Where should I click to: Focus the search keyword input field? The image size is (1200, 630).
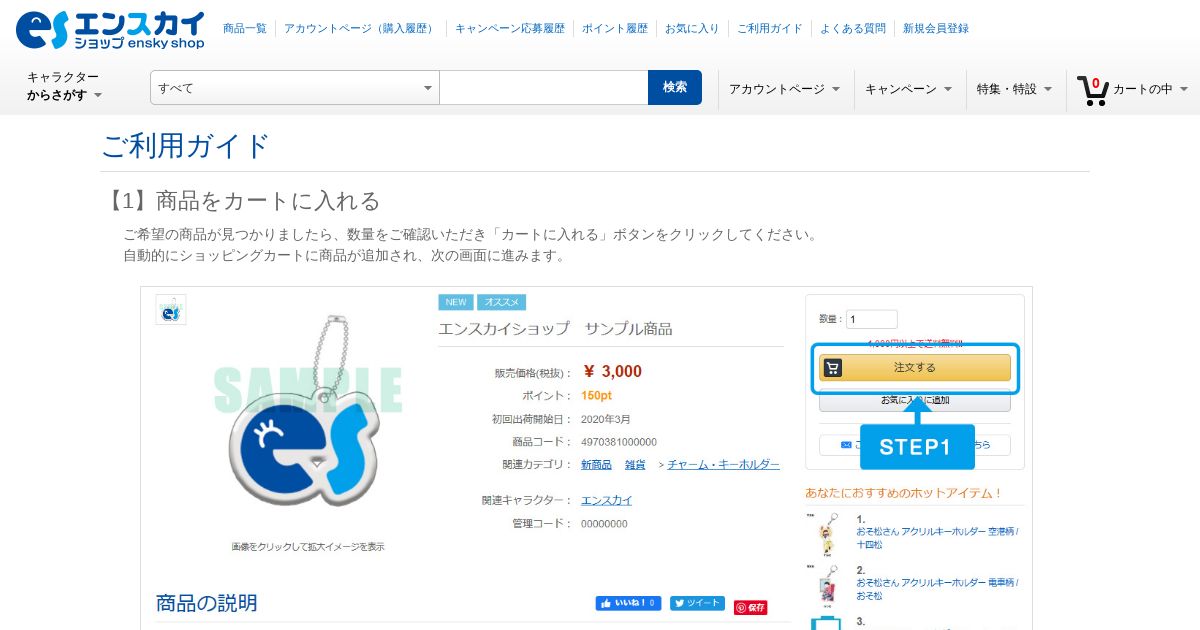click(x=544, y=88)
